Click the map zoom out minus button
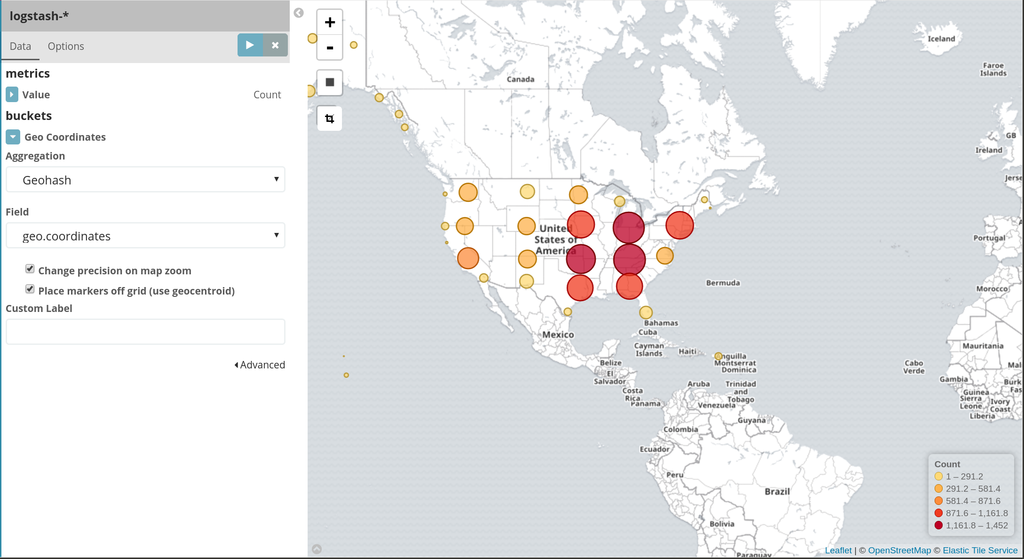1024x559 pixels. [329, 47]
